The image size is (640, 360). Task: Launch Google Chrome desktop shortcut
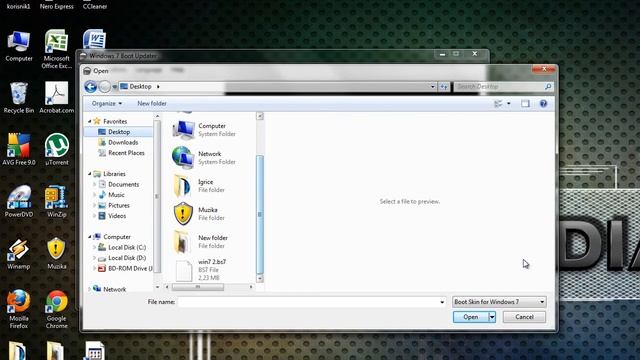coord(56,309)
